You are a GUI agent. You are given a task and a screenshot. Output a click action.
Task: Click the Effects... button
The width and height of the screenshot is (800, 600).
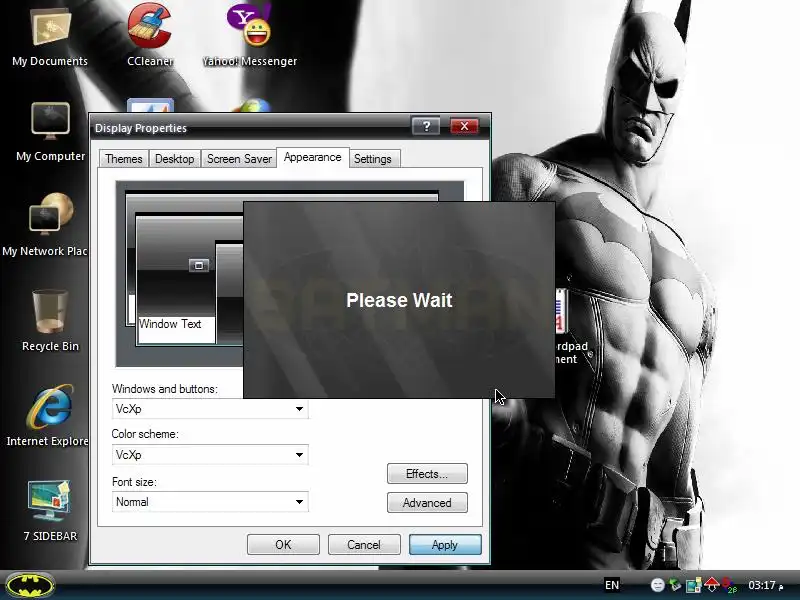[x=427, y=473]
